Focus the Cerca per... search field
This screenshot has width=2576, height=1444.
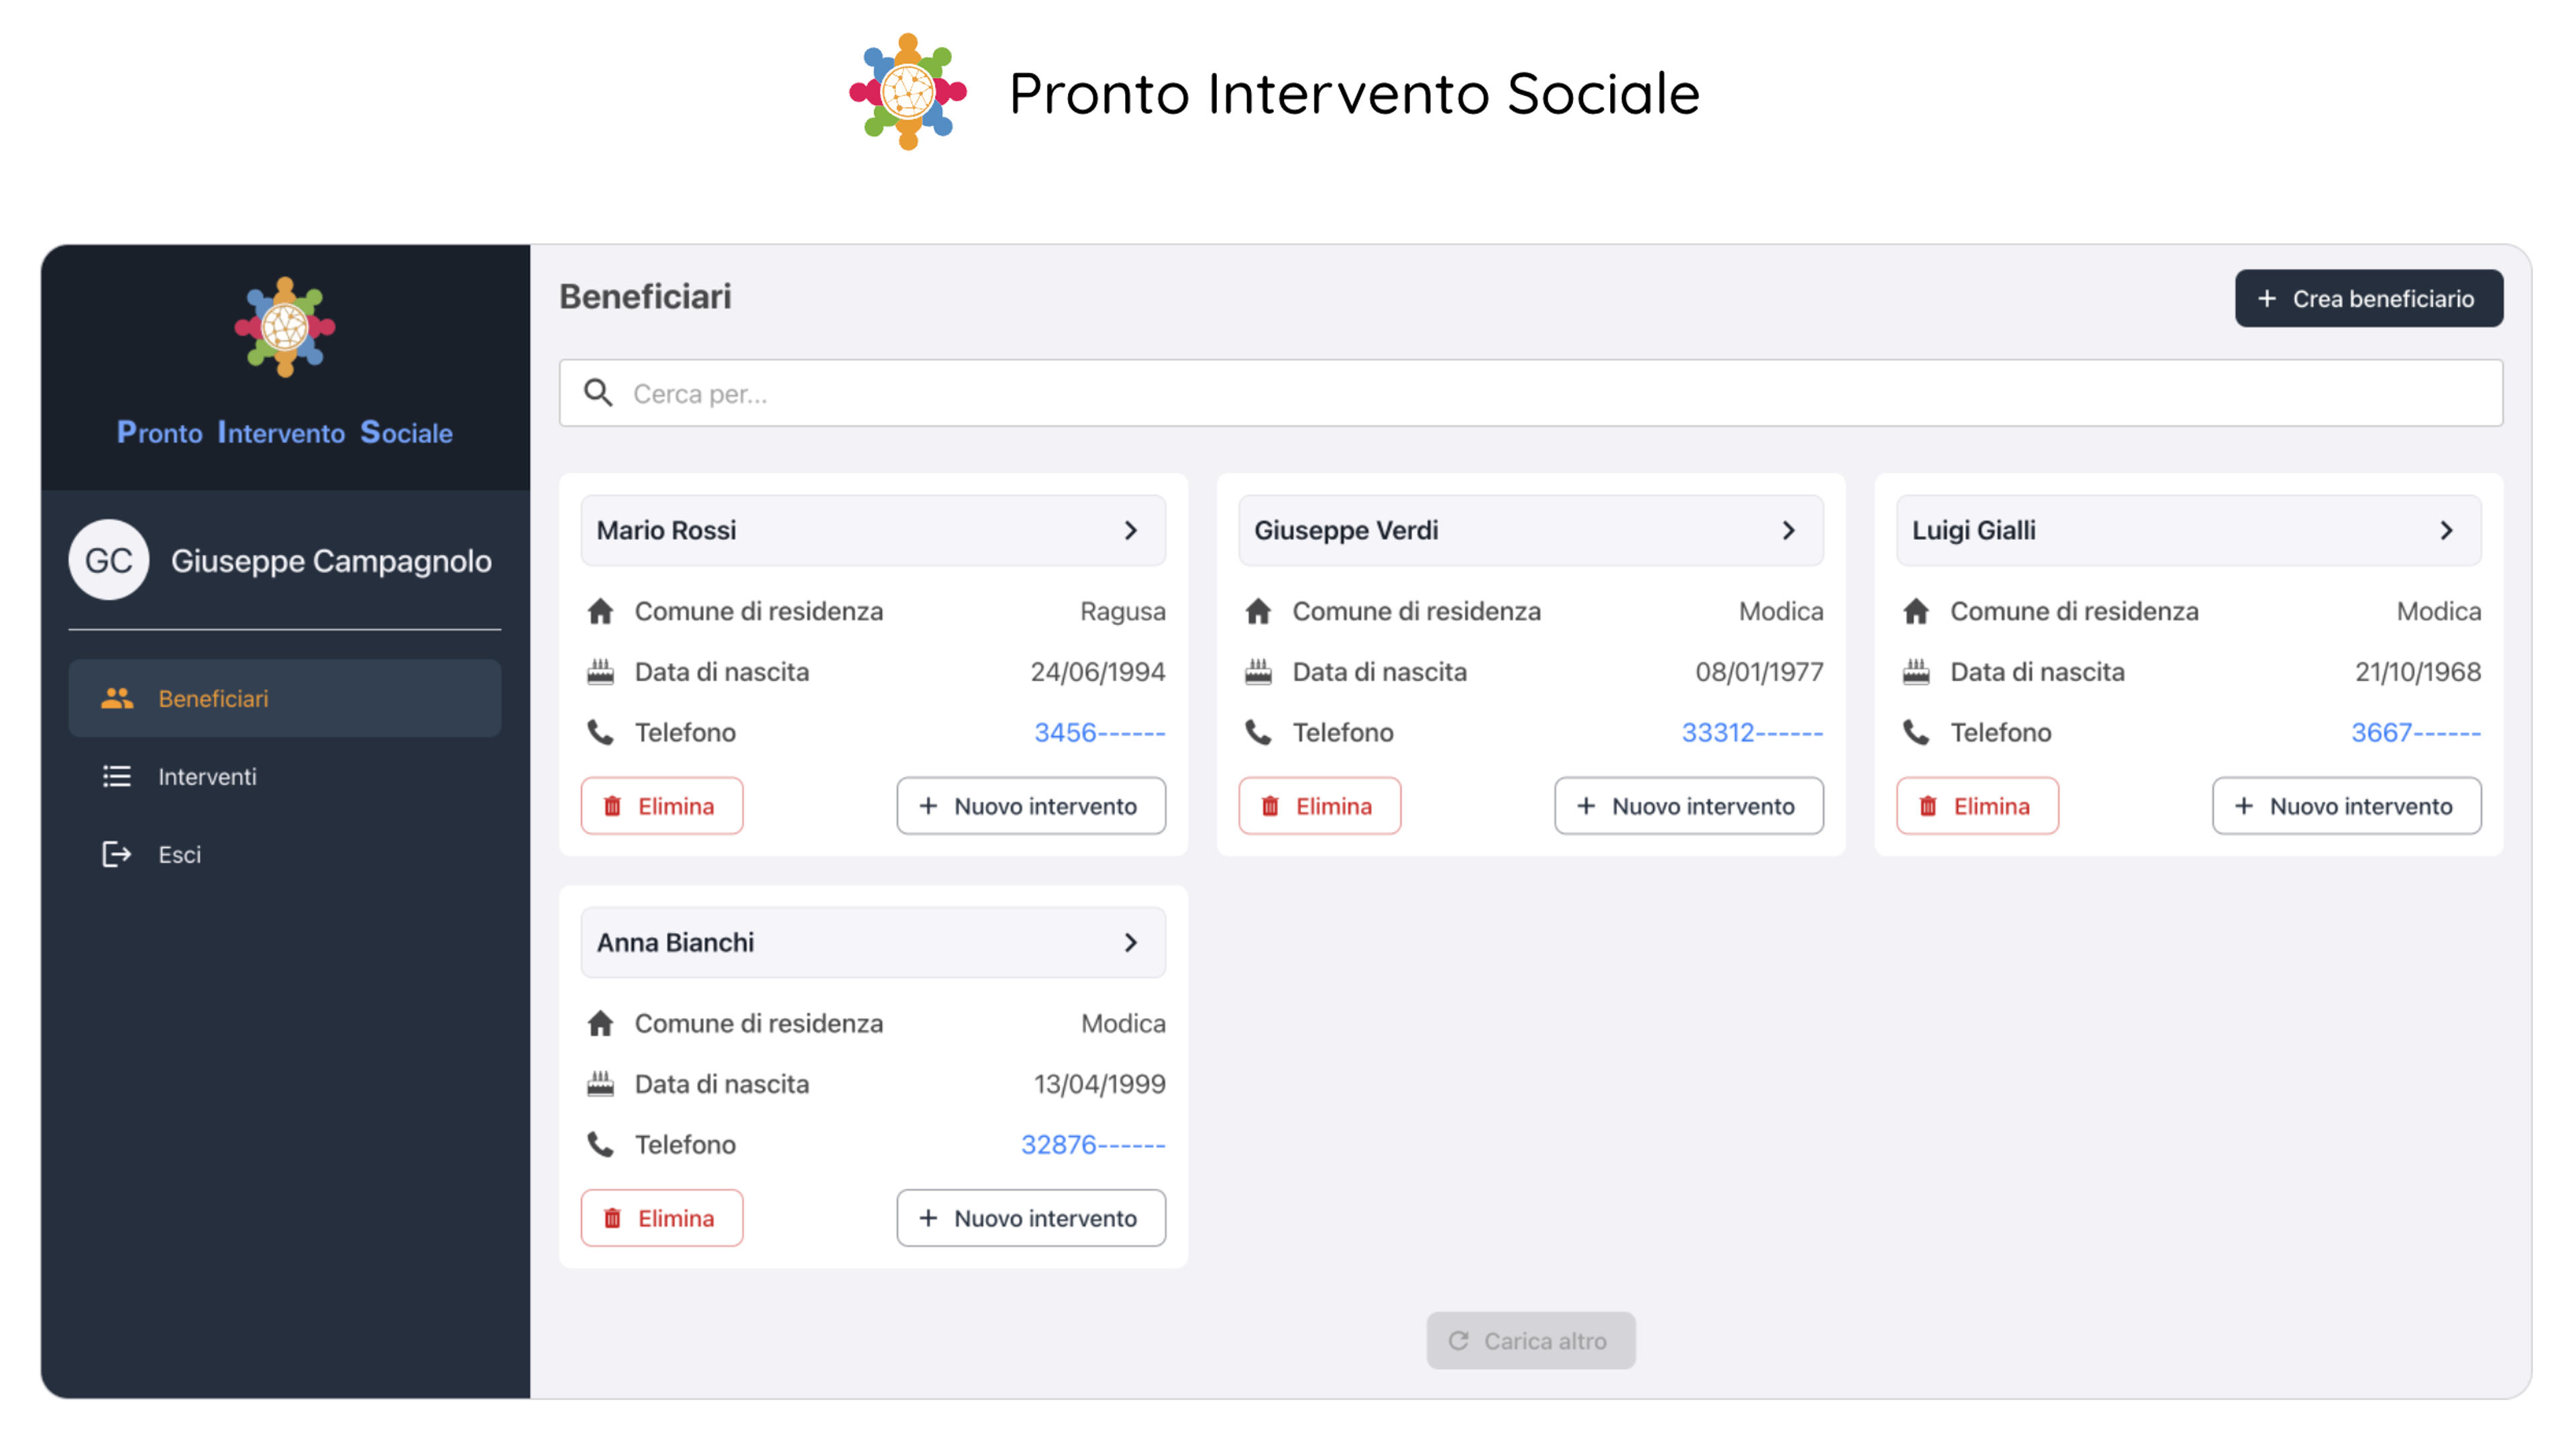tap(1531, 393)
